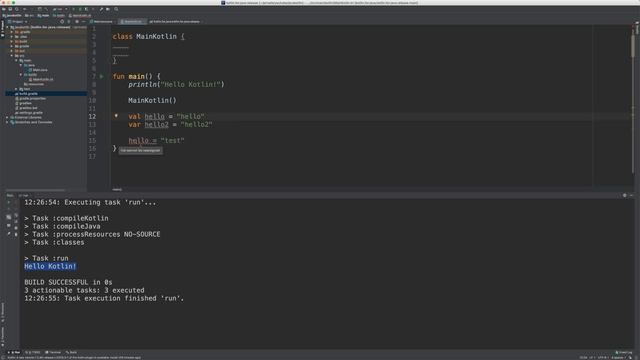Expand External Libraries
640x360 pixels.
coord(7,117)
